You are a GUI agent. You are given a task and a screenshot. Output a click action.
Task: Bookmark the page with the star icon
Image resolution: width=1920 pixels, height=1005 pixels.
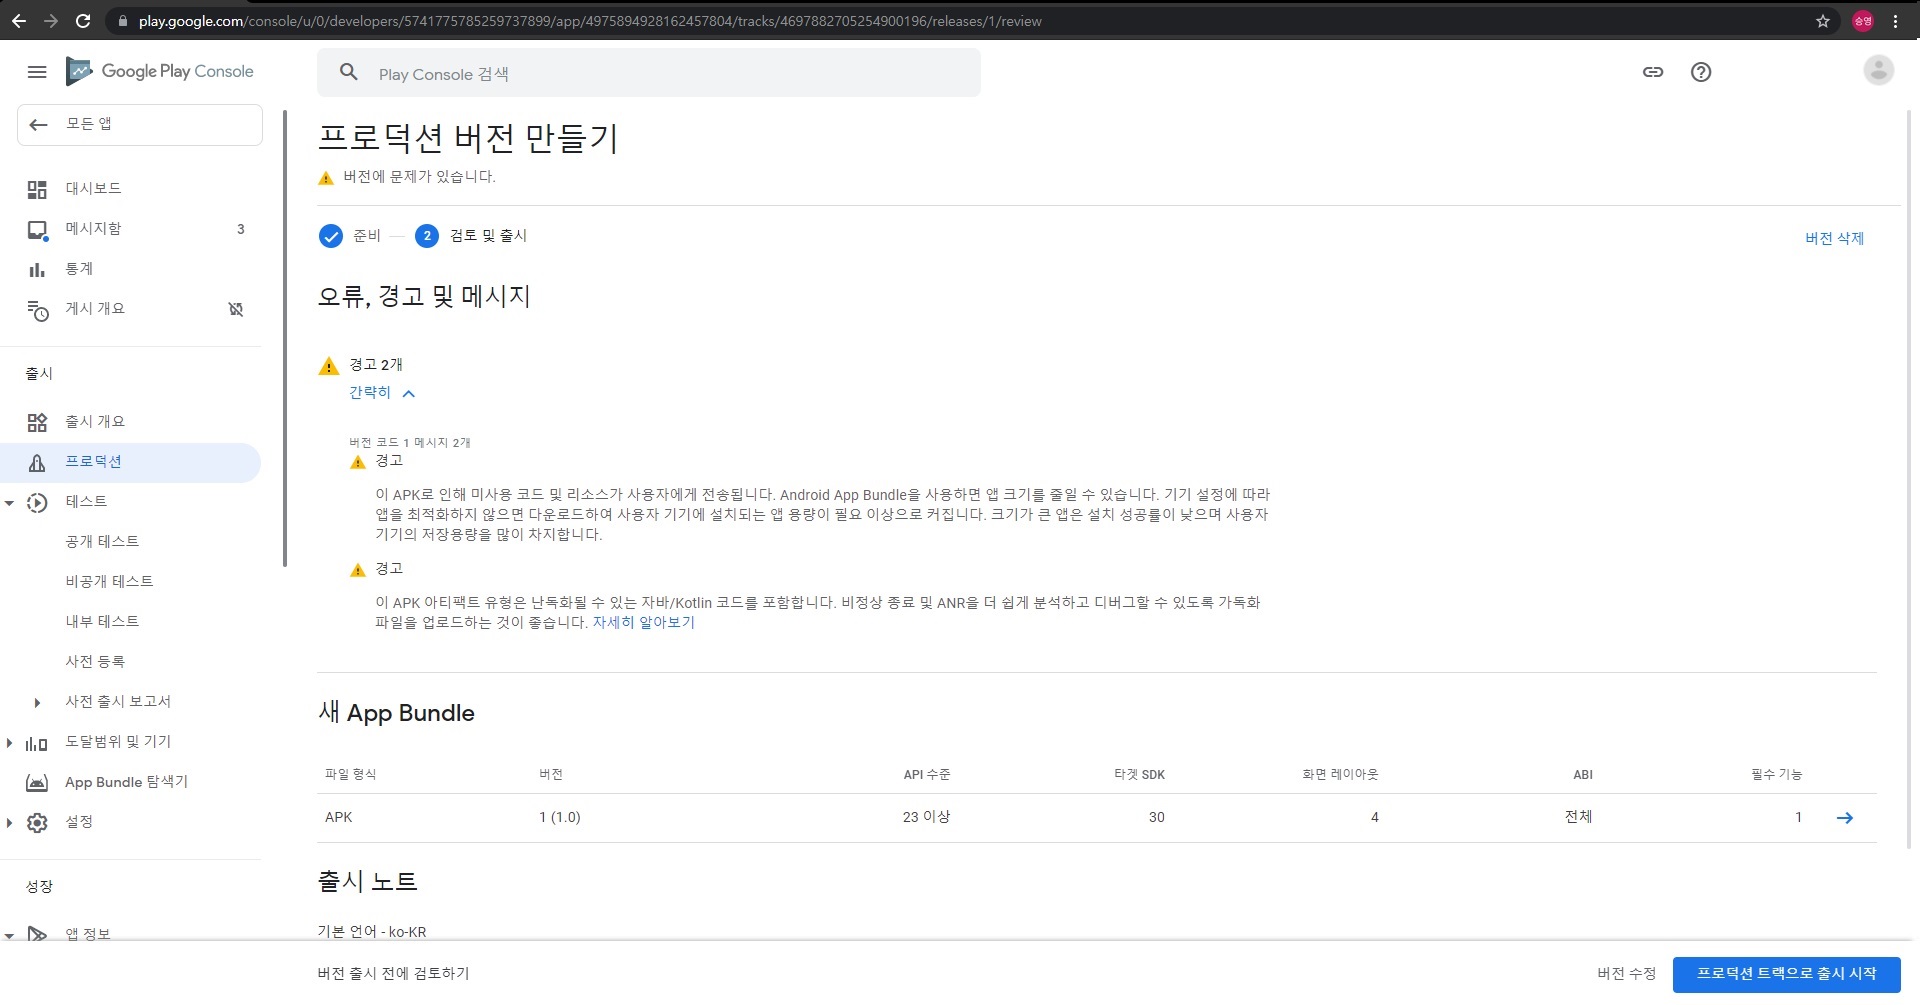(1823, 21)
